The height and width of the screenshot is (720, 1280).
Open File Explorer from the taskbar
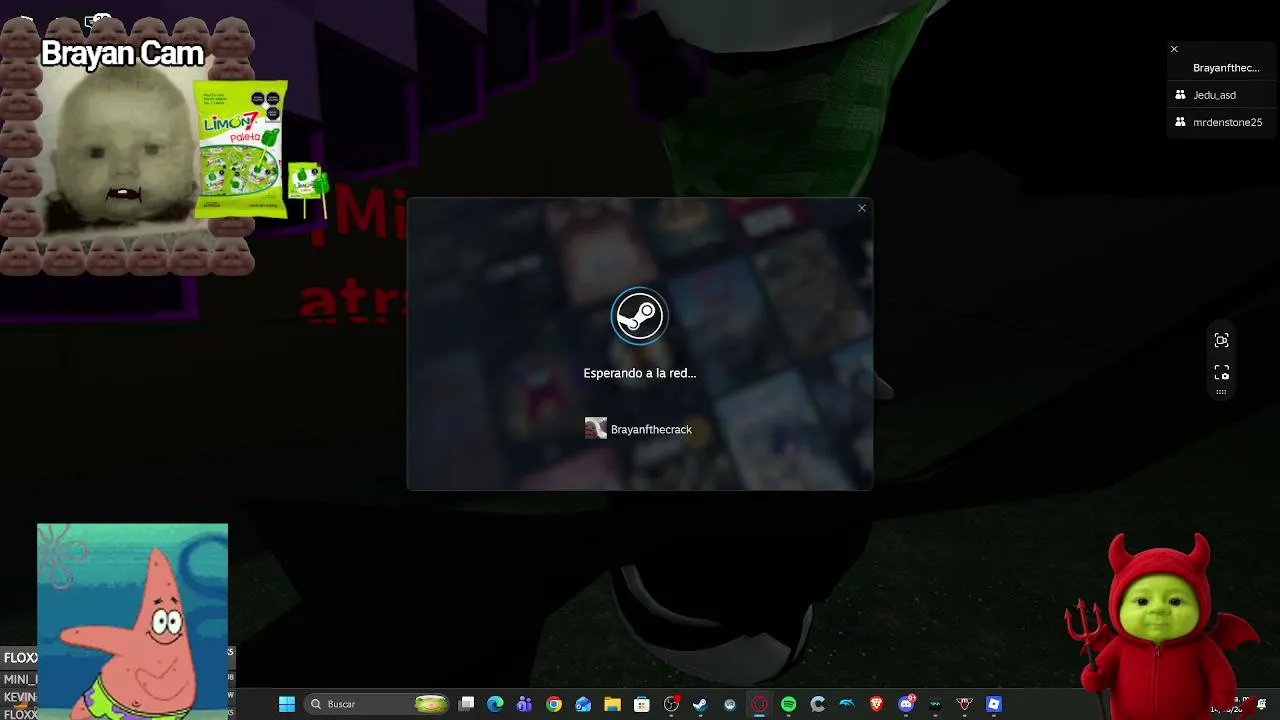(x=612, y=704)
